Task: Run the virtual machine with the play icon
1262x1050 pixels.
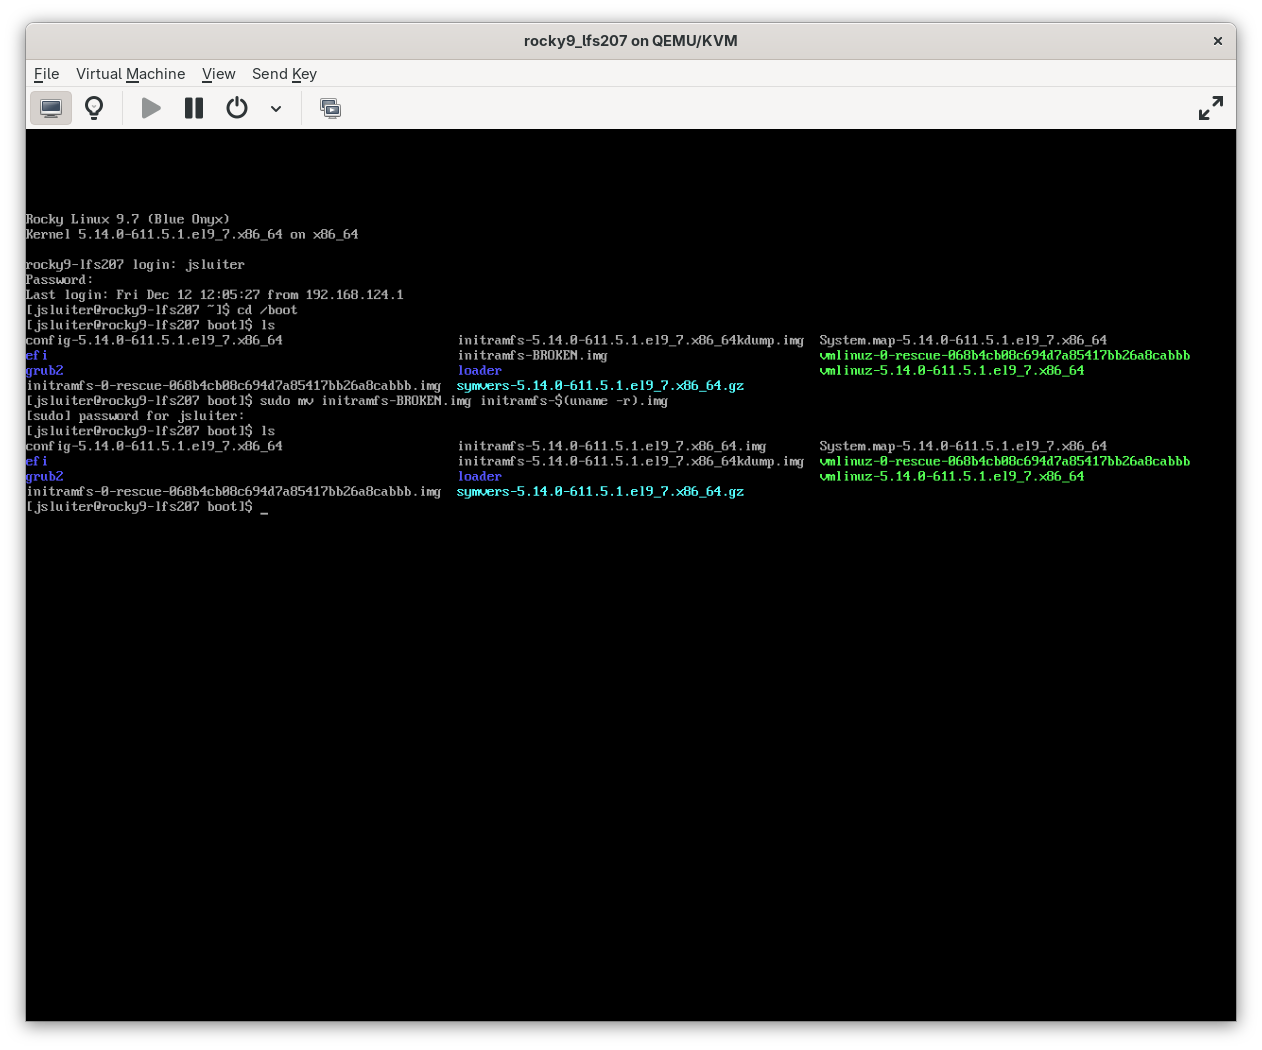Action: coord(150,107)
